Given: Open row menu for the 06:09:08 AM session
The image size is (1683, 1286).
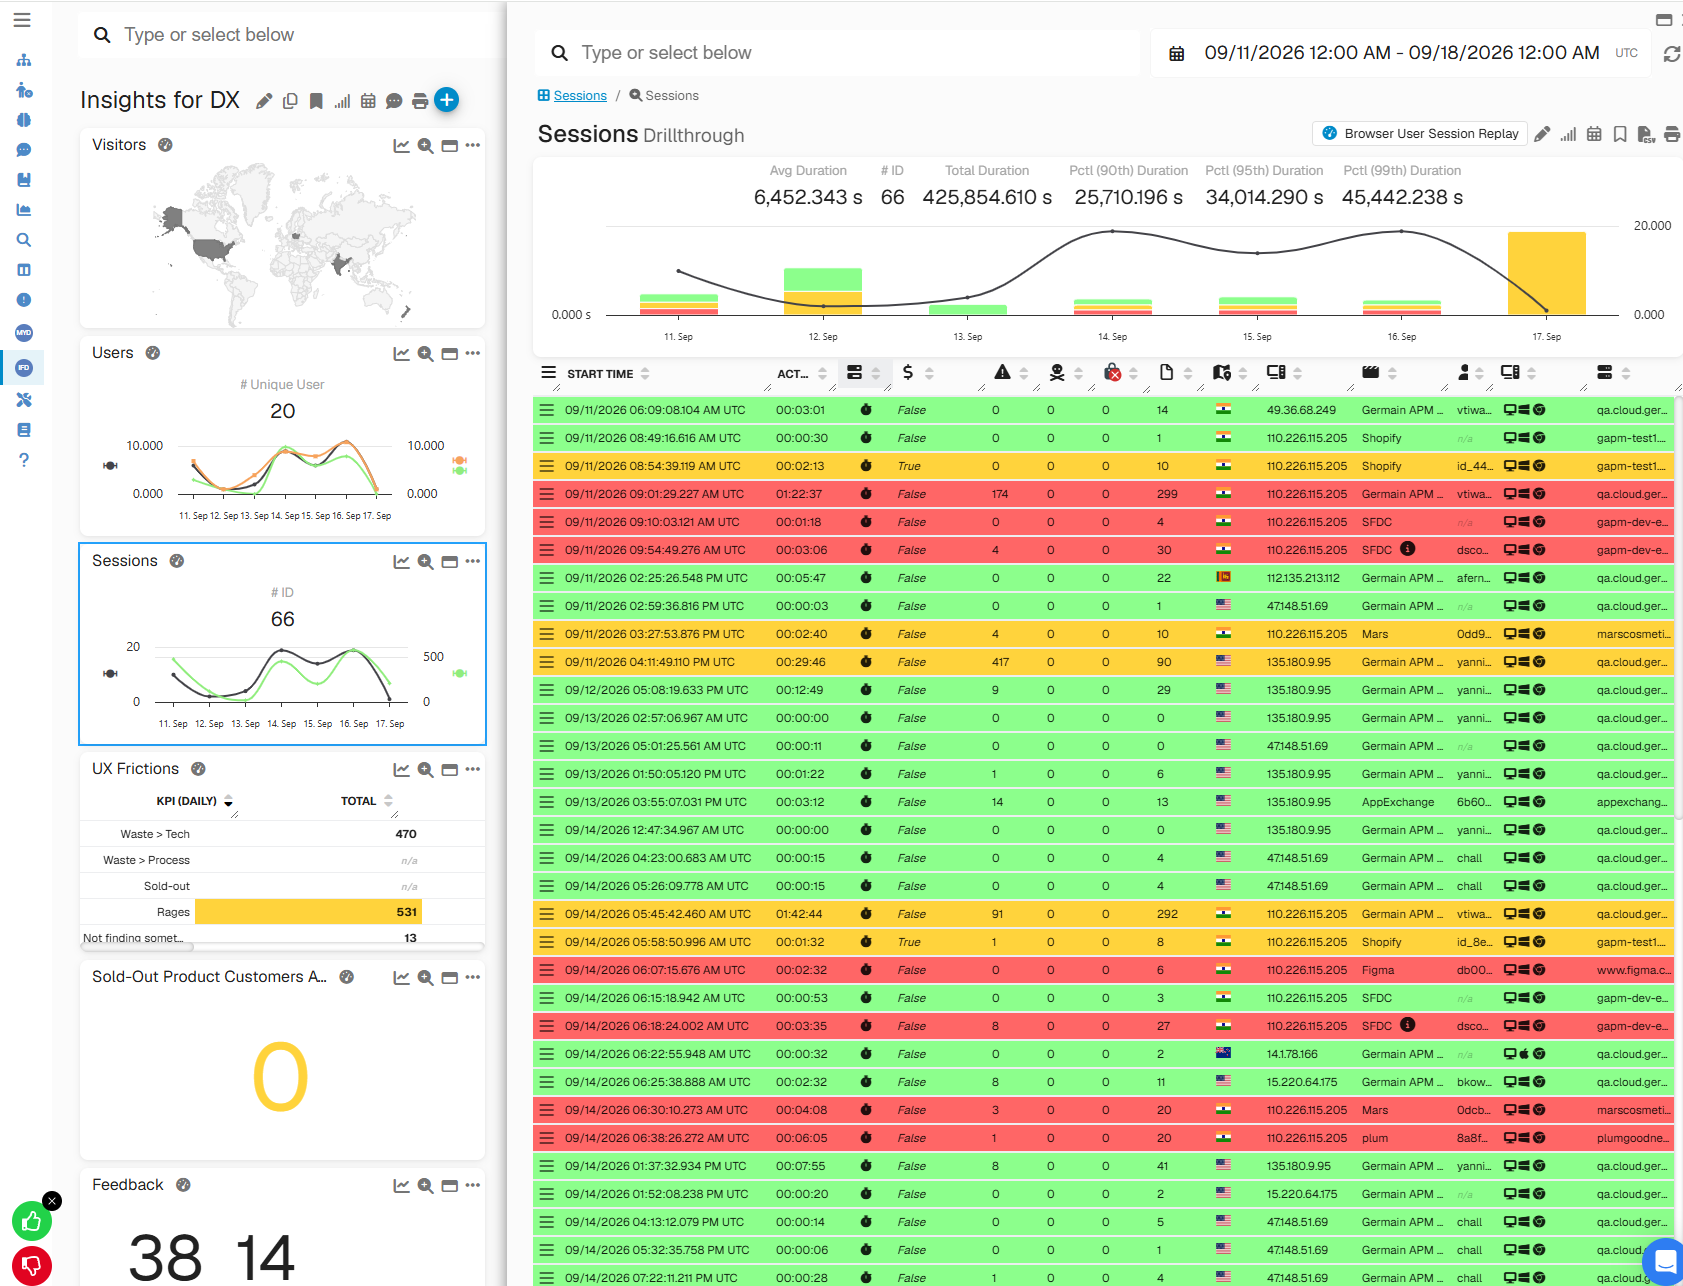Looking at the screenshot, I should tap(546, 410).
